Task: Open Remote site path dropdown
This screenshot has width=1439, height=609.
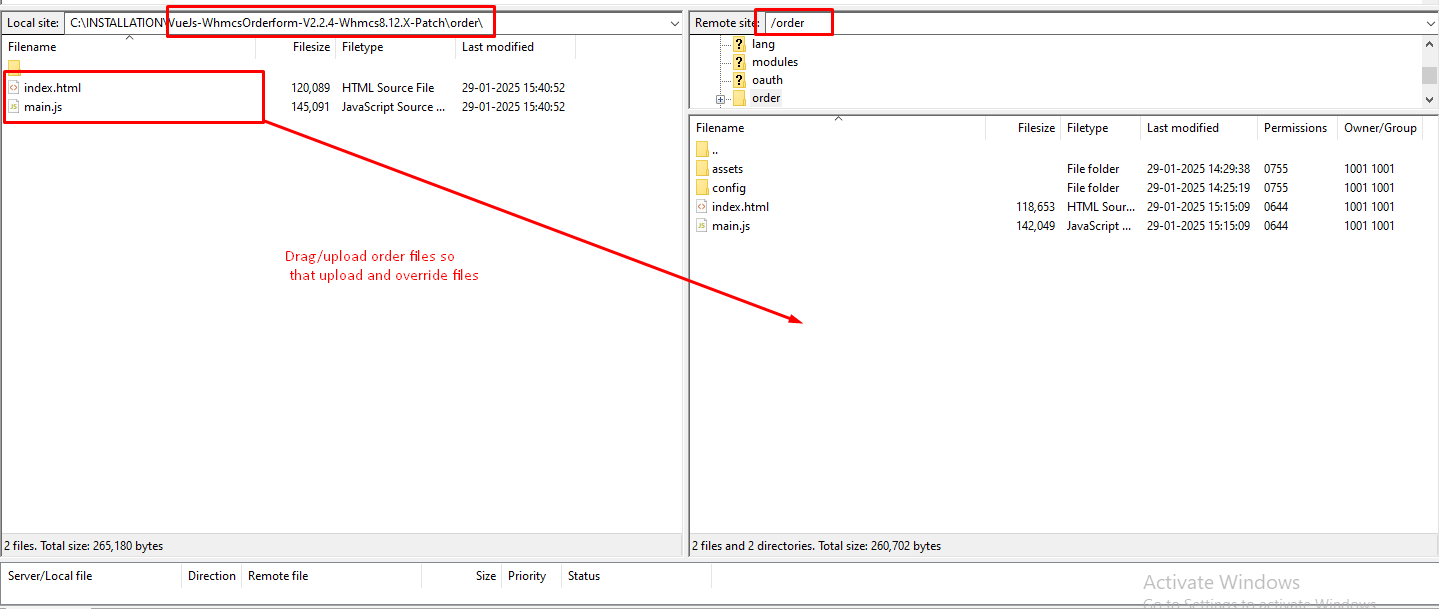Action: (x=1429, y=23)
